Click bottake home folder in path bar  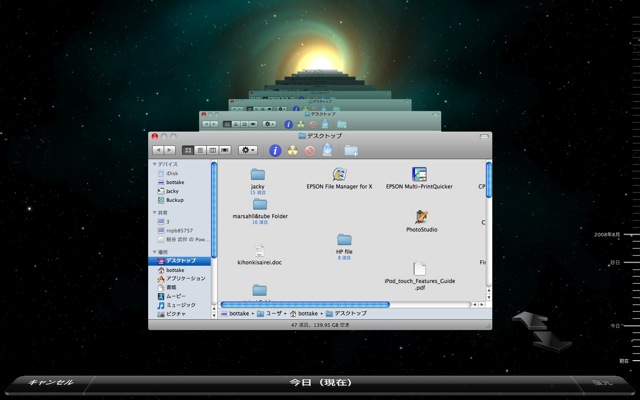point(304,313)
